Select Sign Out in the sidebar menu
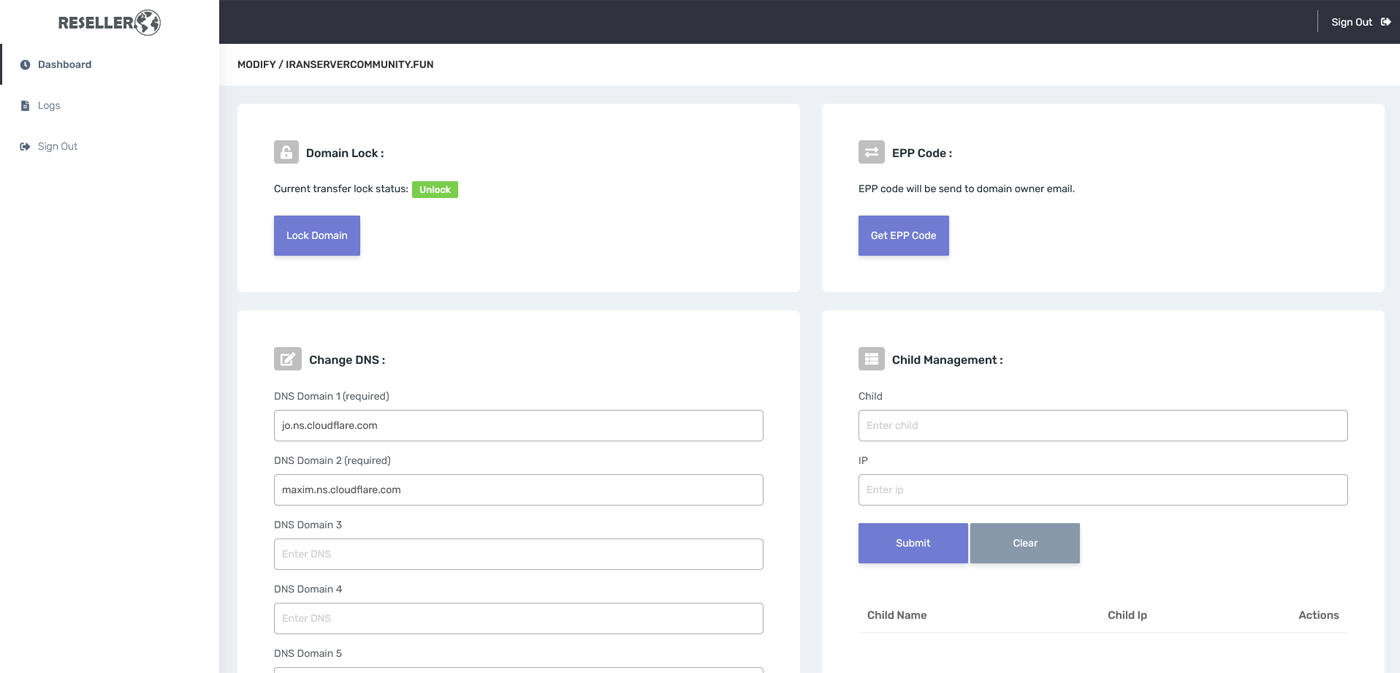The image size is (1400, 673). click(57, 147)
